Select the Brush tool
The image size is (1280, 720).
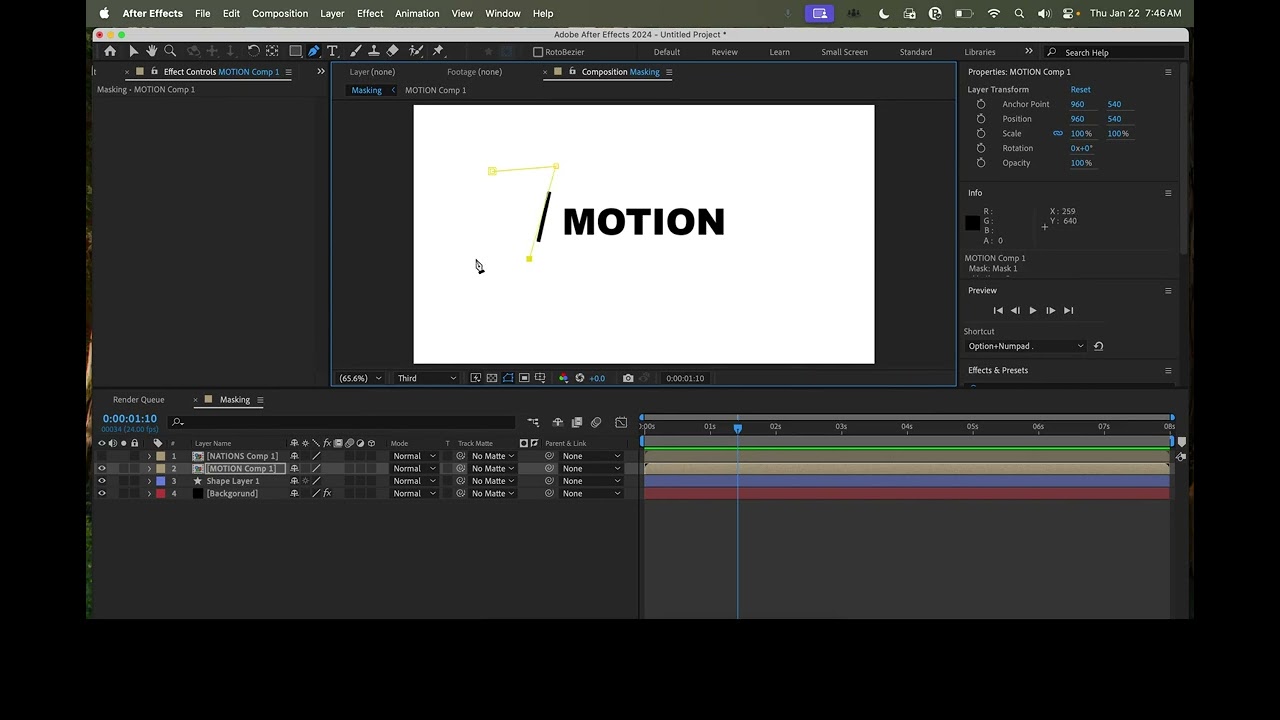[356, 51]
